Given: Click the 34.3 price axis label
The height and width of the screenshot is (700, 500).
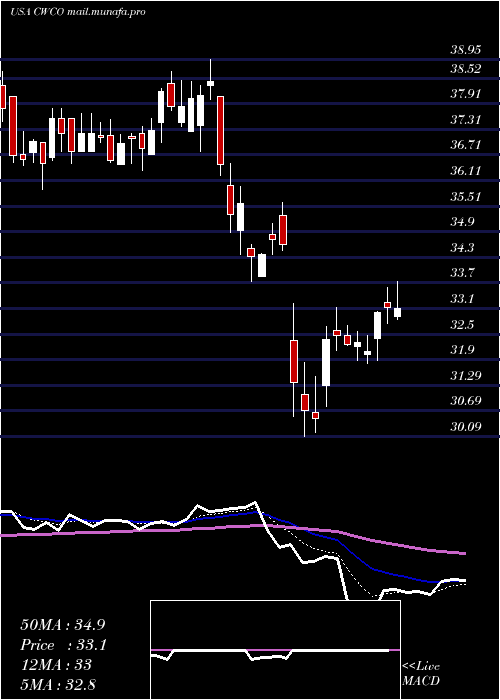Looking at the screenshot, I should point(462,248).
